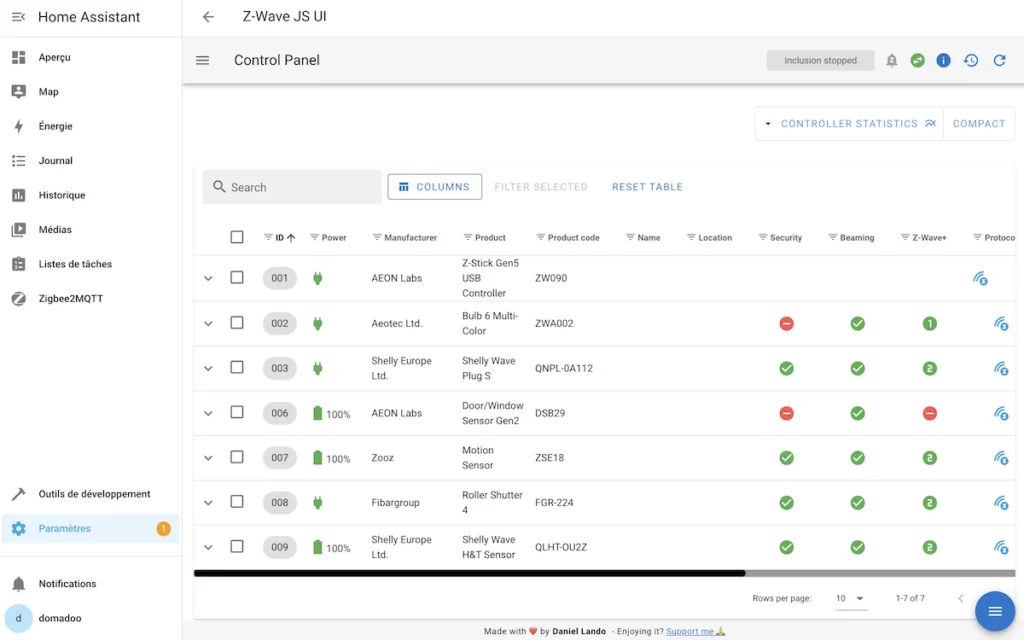Click the node ID badge 006
The height and width of the screenshot is (640, 1024).
pos(280,413)
